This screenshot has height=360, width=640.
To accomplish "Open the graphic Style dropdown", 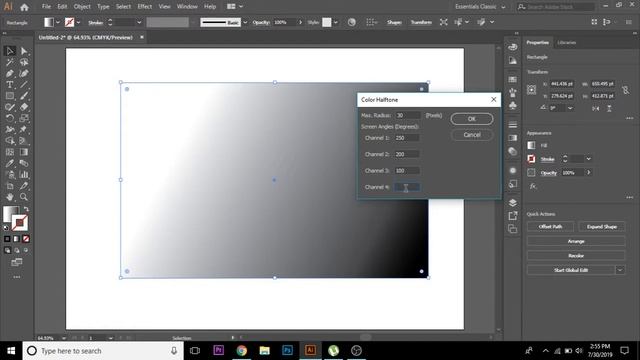I will coord(336,22).
